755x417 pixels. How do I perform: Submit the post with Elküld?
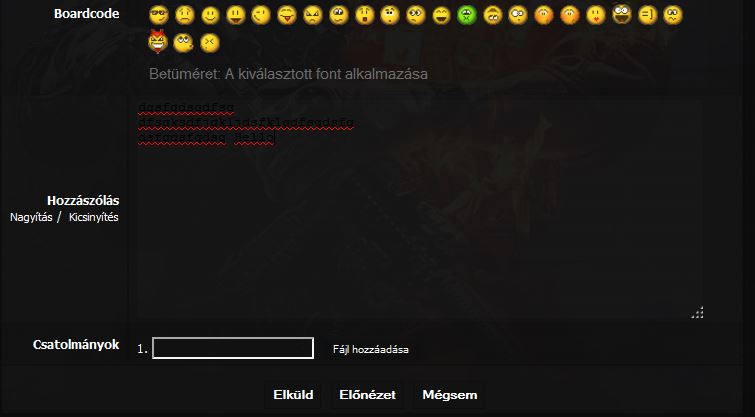tap(293, 395)
